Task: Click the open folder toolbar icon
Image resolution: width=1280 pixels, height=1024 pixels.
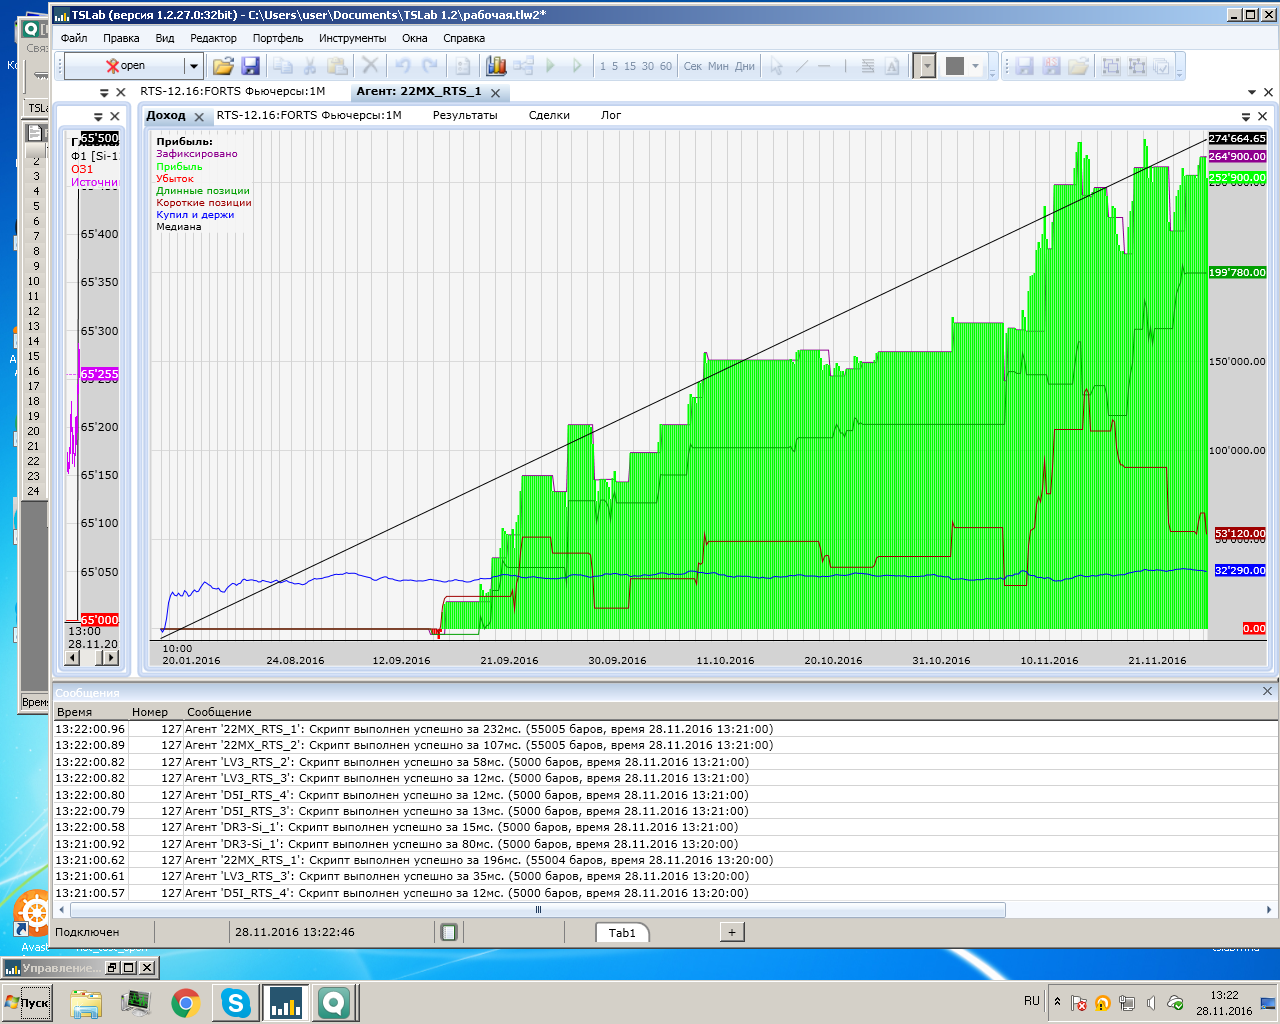Action: click(223, 66)
